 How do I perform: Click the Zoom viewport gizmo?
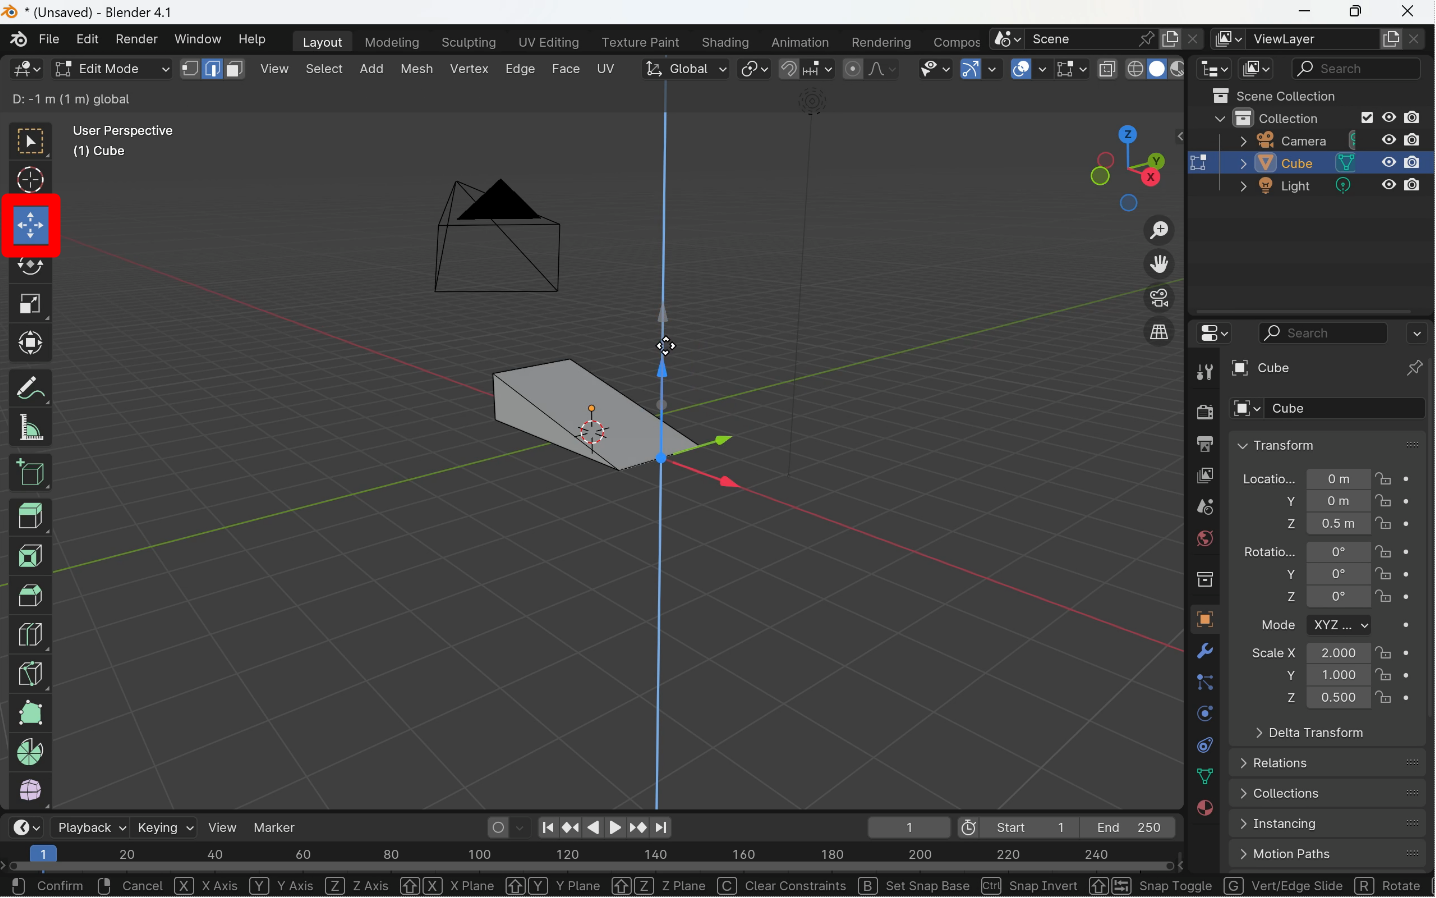pyautogui.click(x=1159, y=230)
